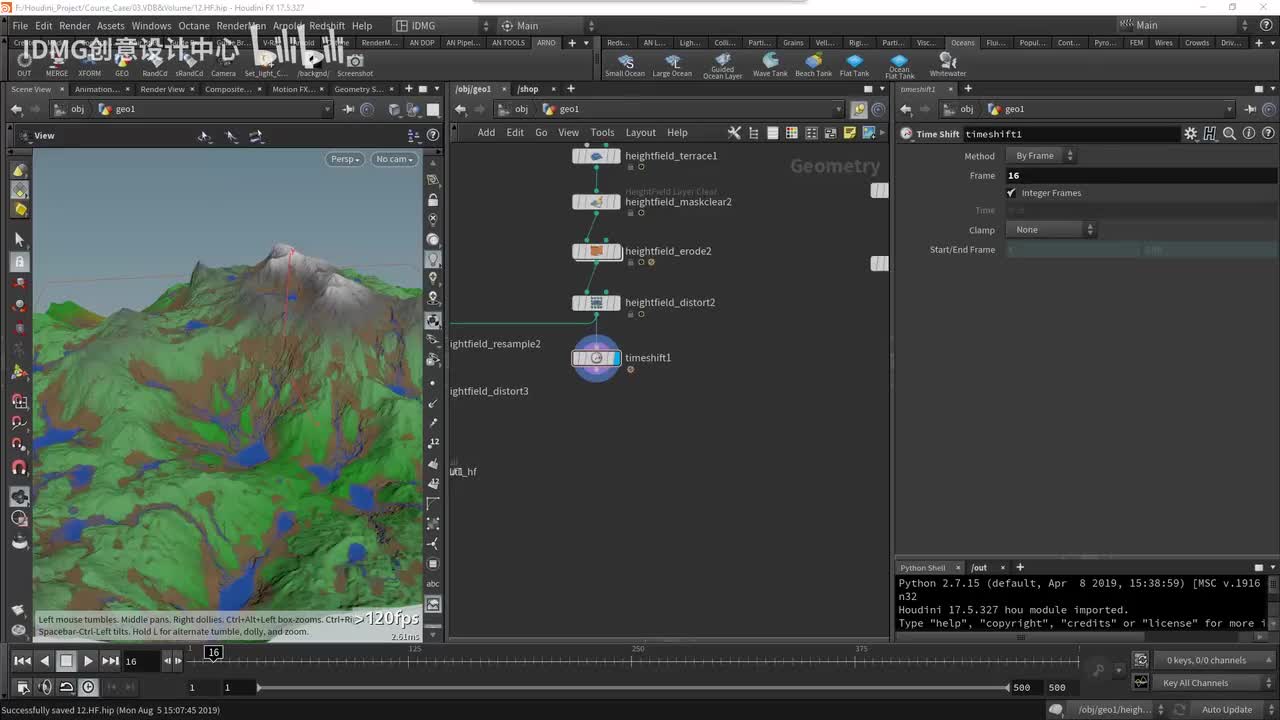Click the heightfield_erode2 node icon
The width and height of the screenshot is (1280, 720).
tap(596, 251)
